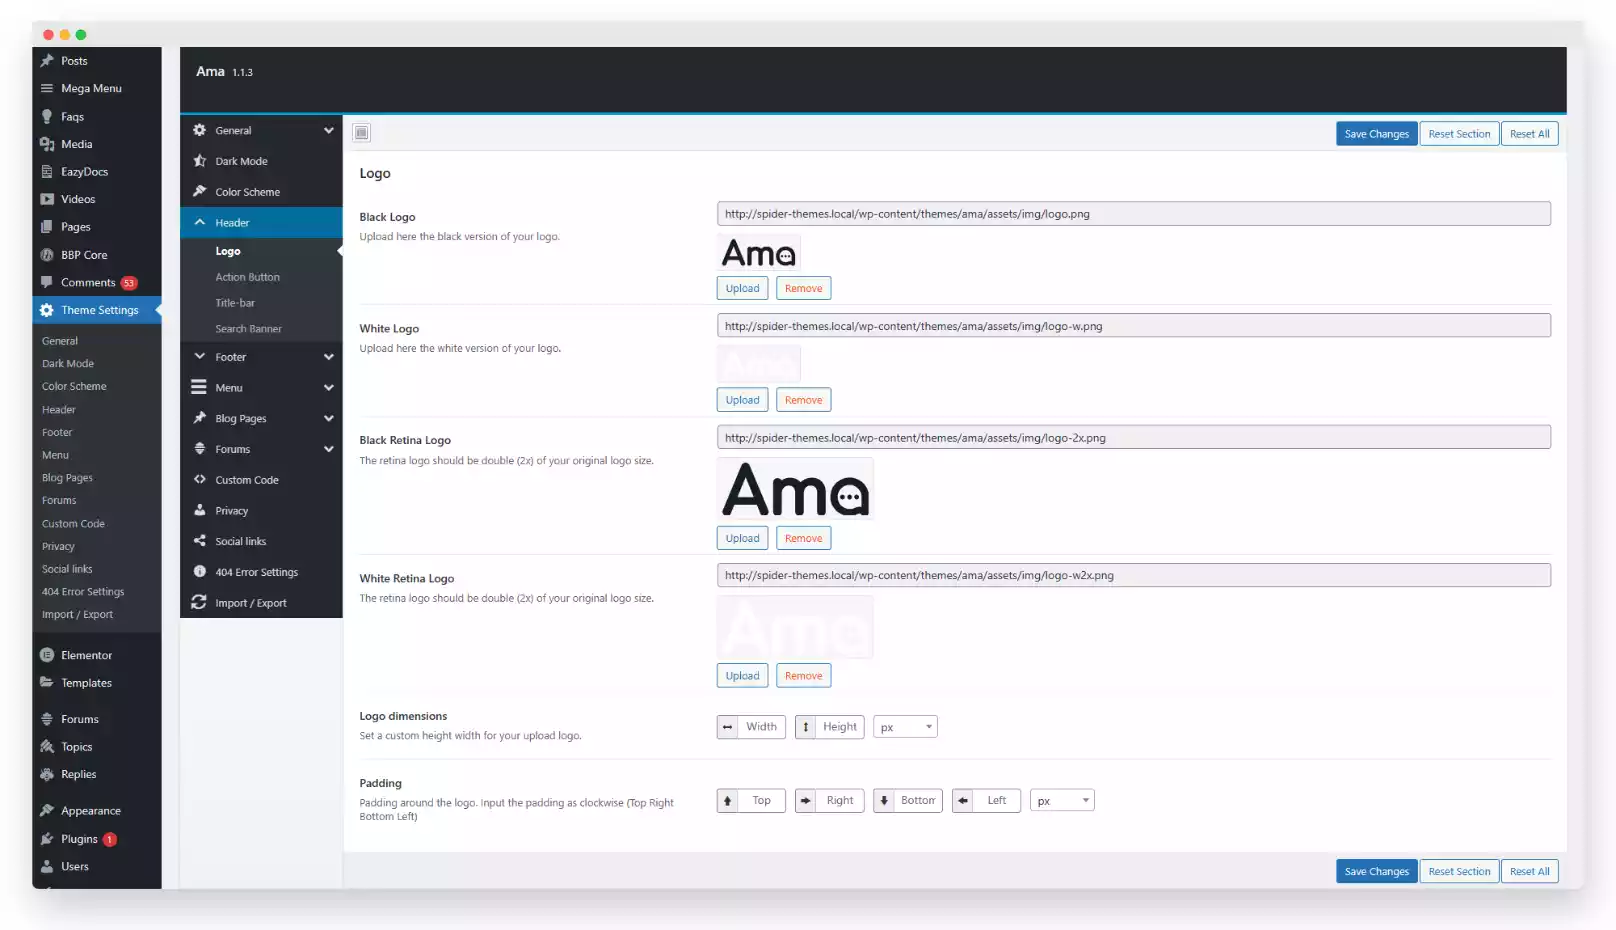Image resolution: width=1616 pixels, height=930 pixels.
Task: Click the top Reset Section button
Action: [x=1459, y=134]
